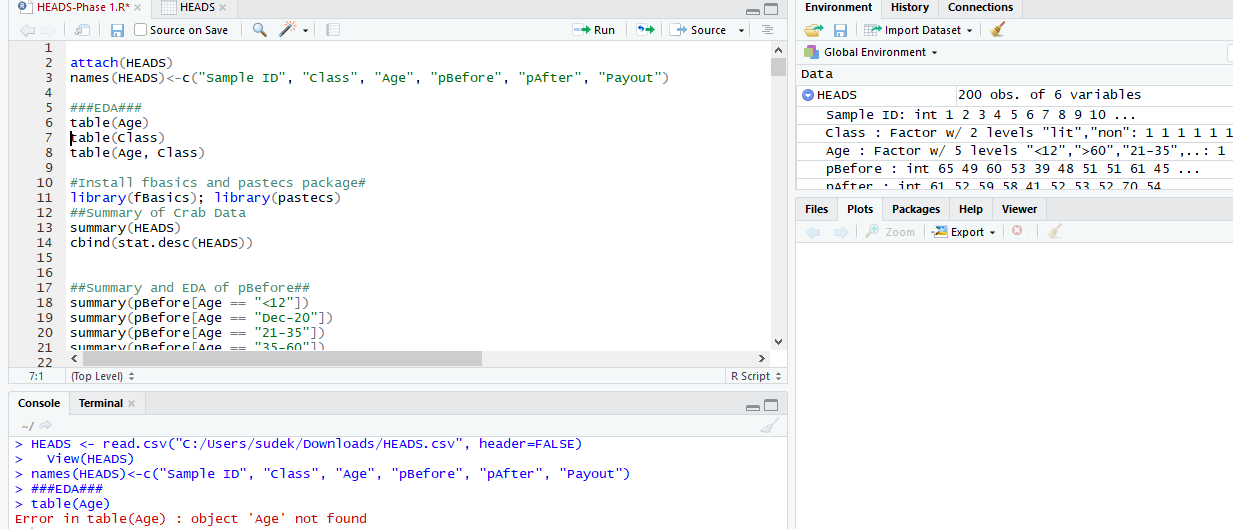Re-run previous code region
The width and height of the screenshot is (1233, 529).
click(x=645, y=30)
